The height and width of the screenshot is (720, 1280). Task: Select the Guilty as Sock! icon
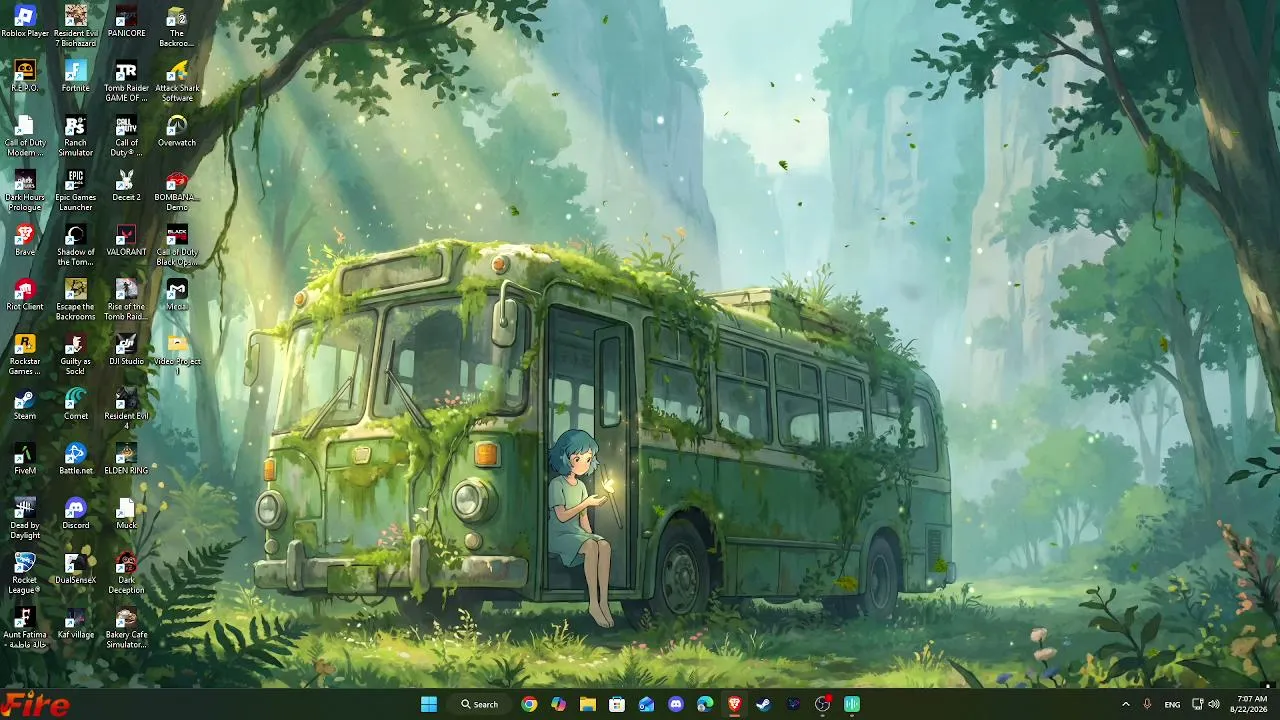tap(76, 355)
